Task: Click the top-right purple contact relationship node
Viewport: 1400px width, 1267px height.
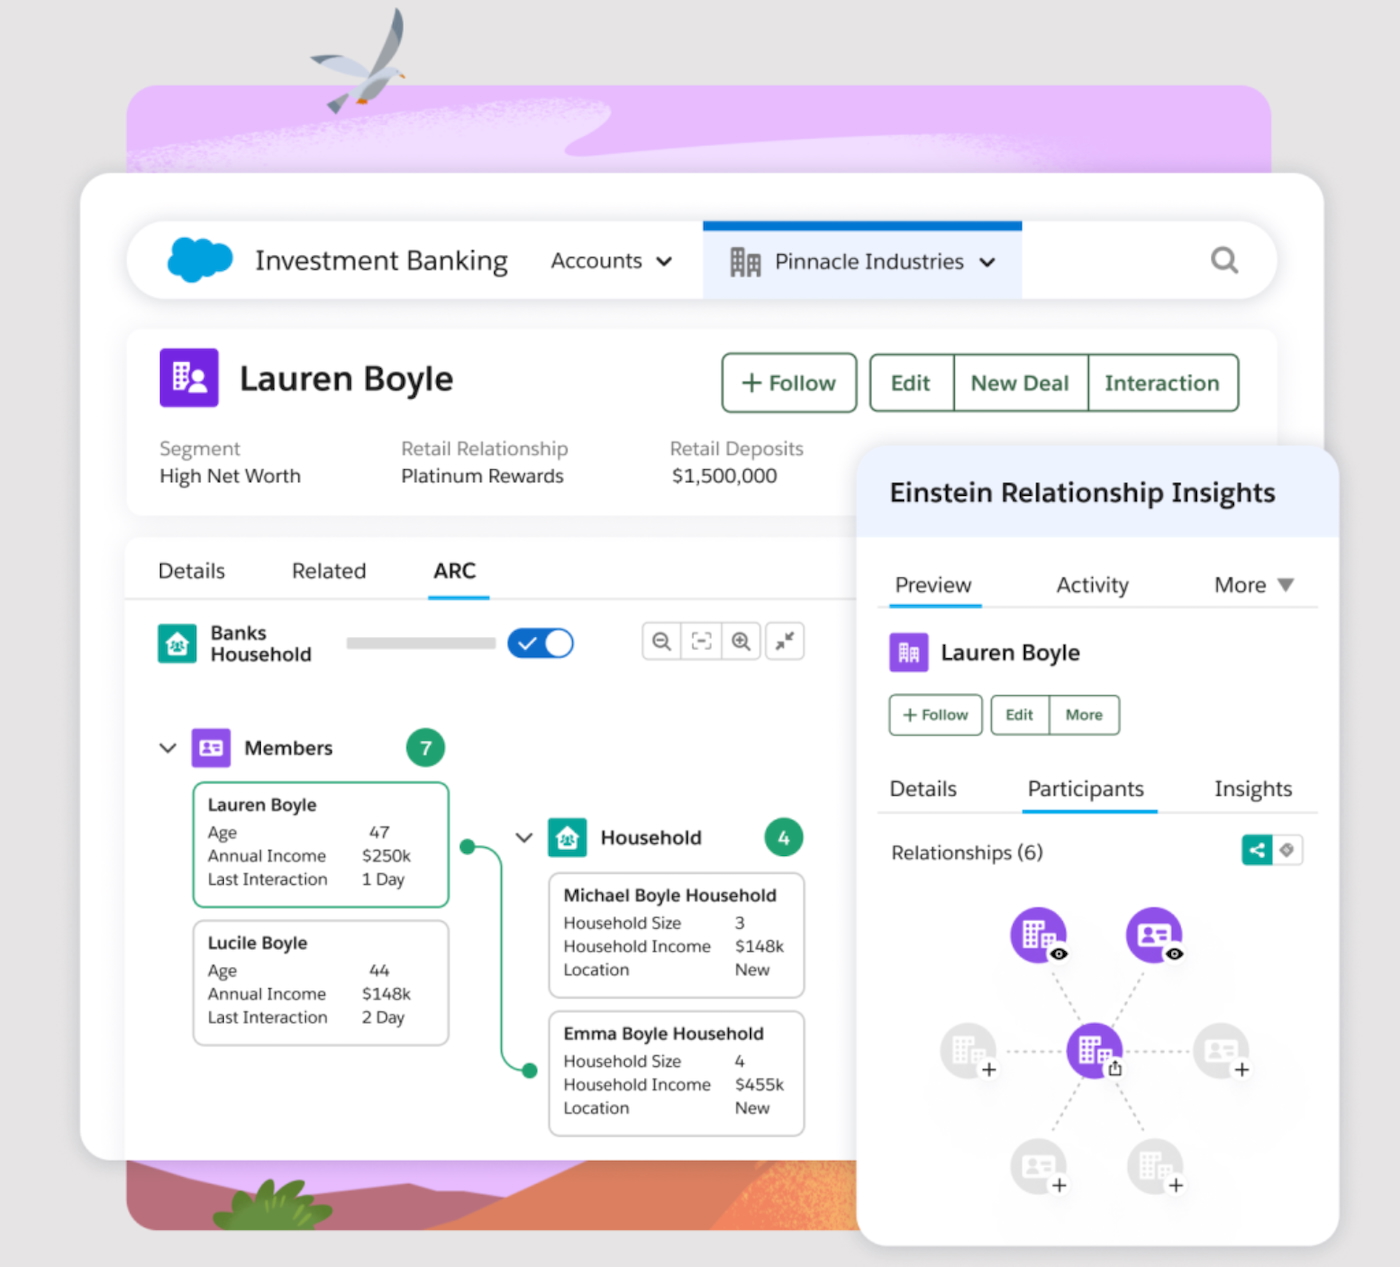Action: click(1154, 935)
